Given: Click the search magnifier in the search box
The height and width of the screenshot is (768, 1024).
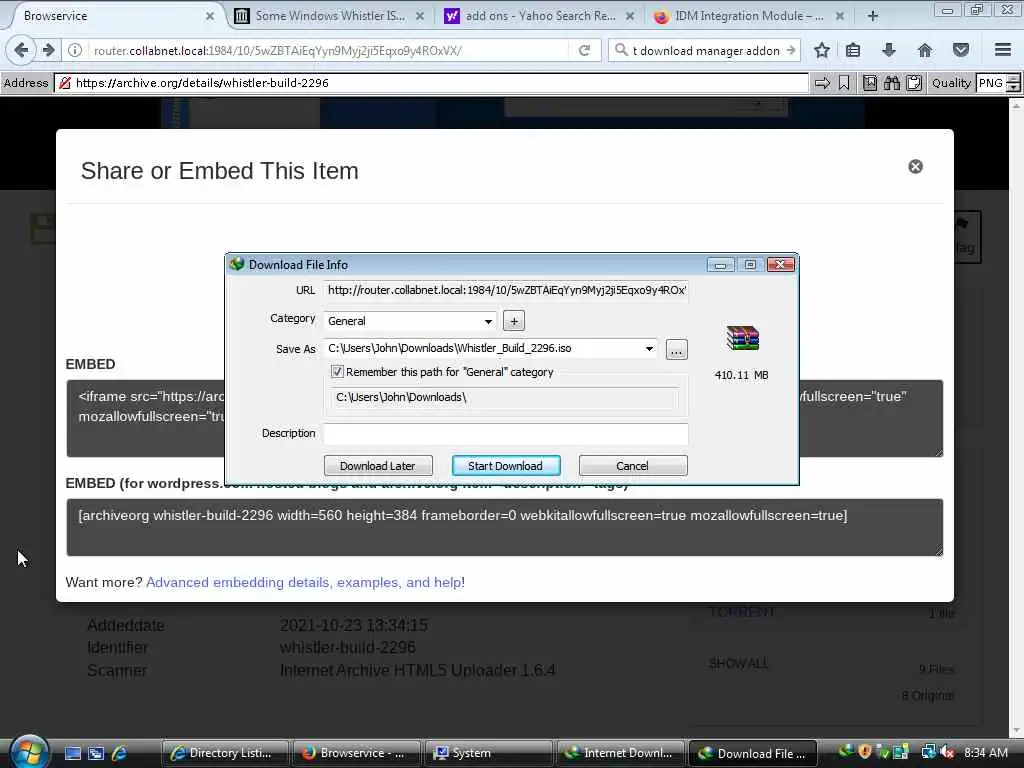Looking at the screenshot, I should (x=621, y=50).
